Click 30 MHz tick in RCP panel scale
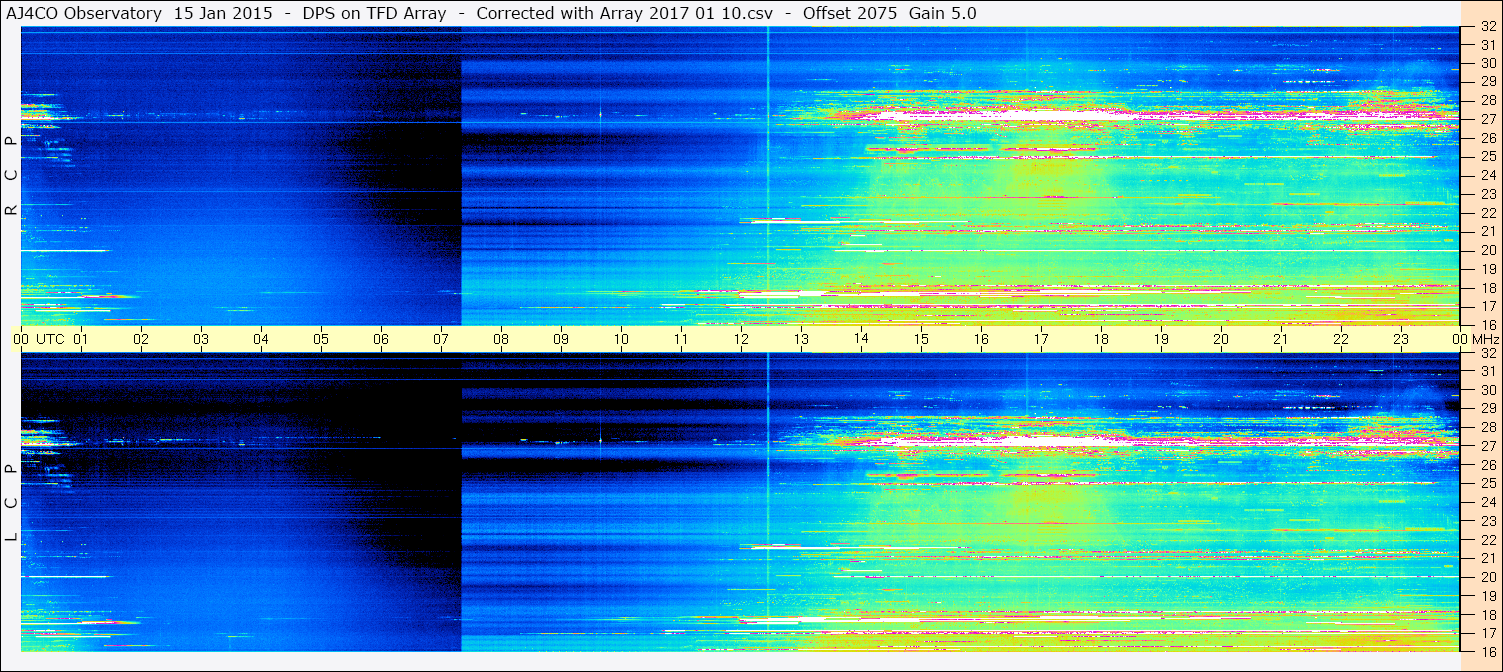1503x672 pixels. (x=1487, y=63)
